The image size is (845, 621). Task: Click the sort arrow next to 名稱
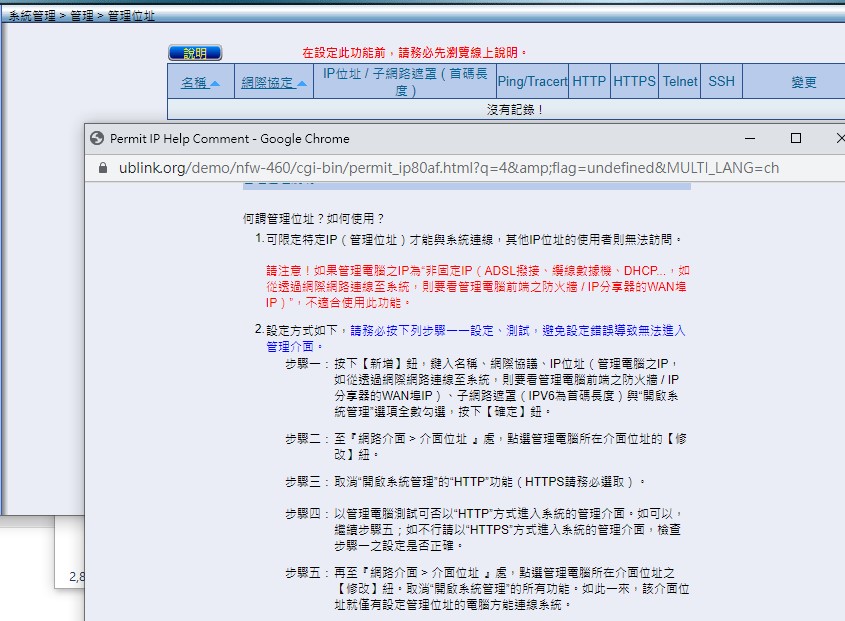point(215,83)
